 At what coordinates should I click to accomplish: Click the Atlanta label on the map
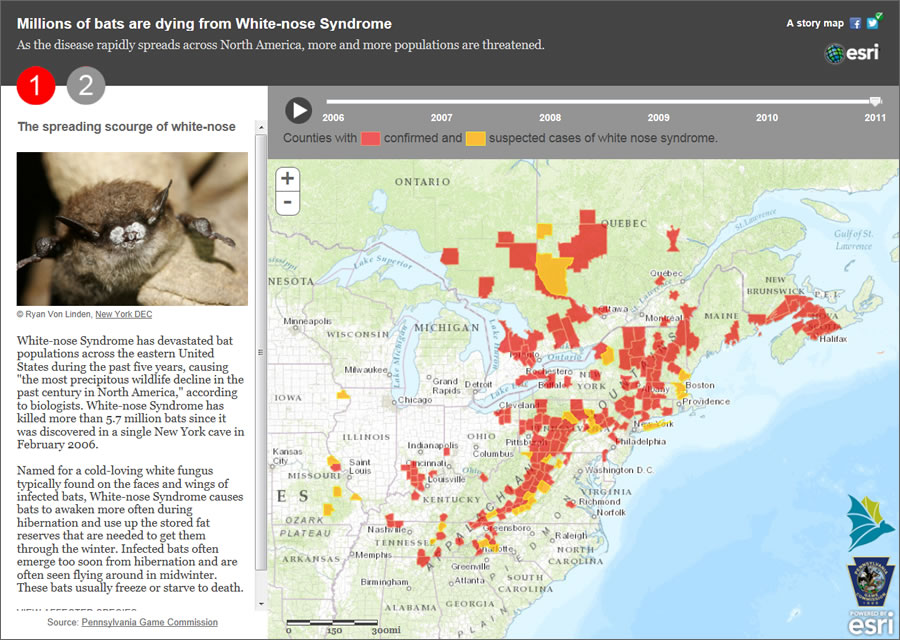pyautogui.click(x=470, y=580)
